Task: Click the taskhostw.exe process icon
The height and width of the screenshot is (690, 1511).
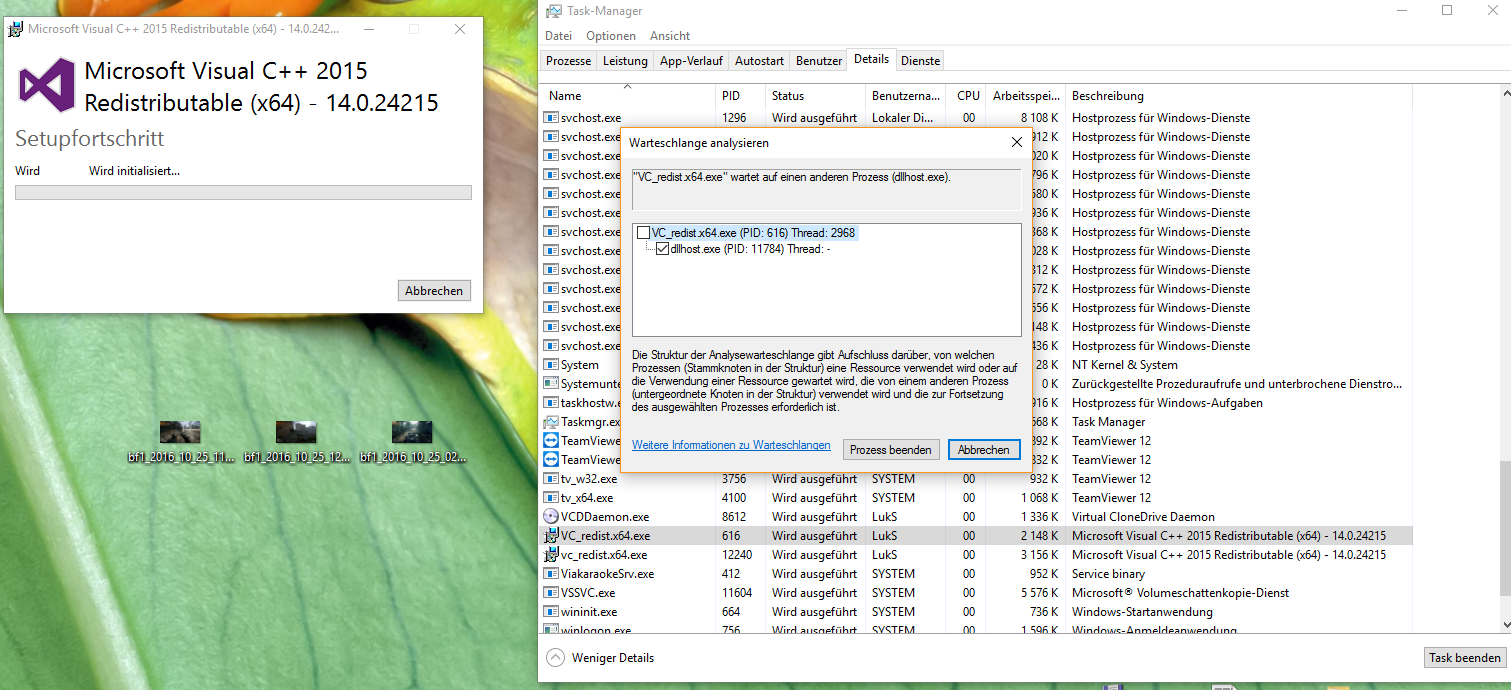Action: [x=551, y=403]
